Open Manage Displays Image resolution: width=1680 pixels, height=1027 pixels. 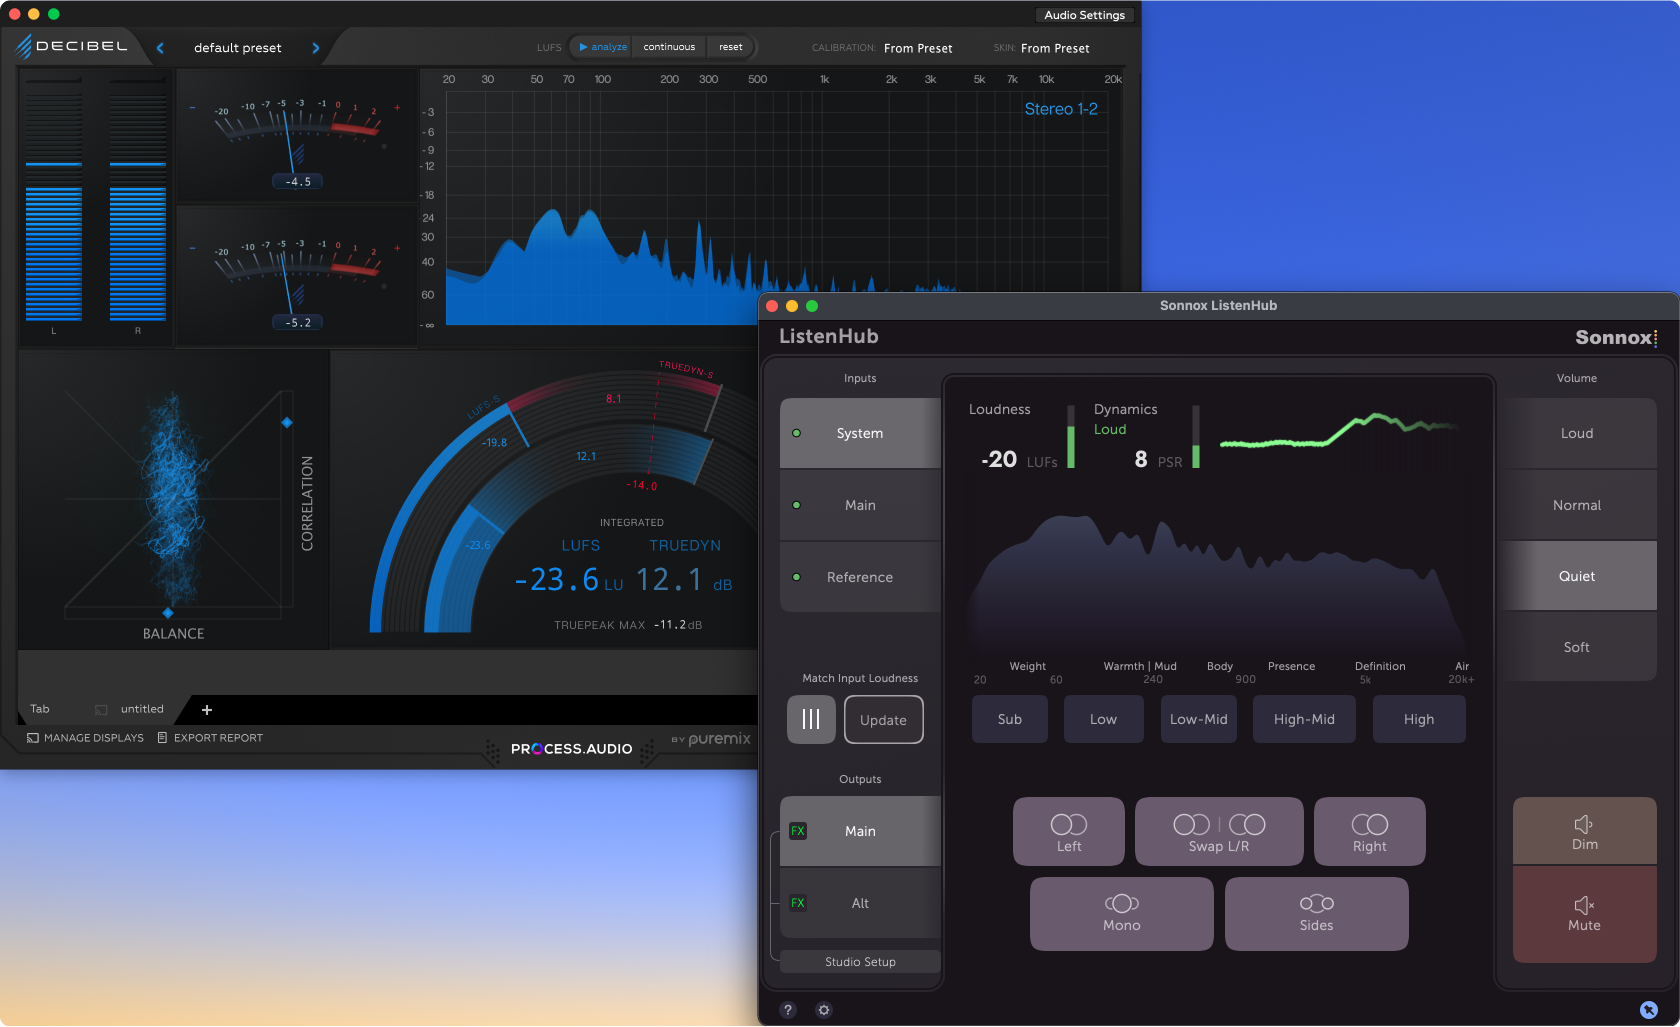tap(85, 738)
